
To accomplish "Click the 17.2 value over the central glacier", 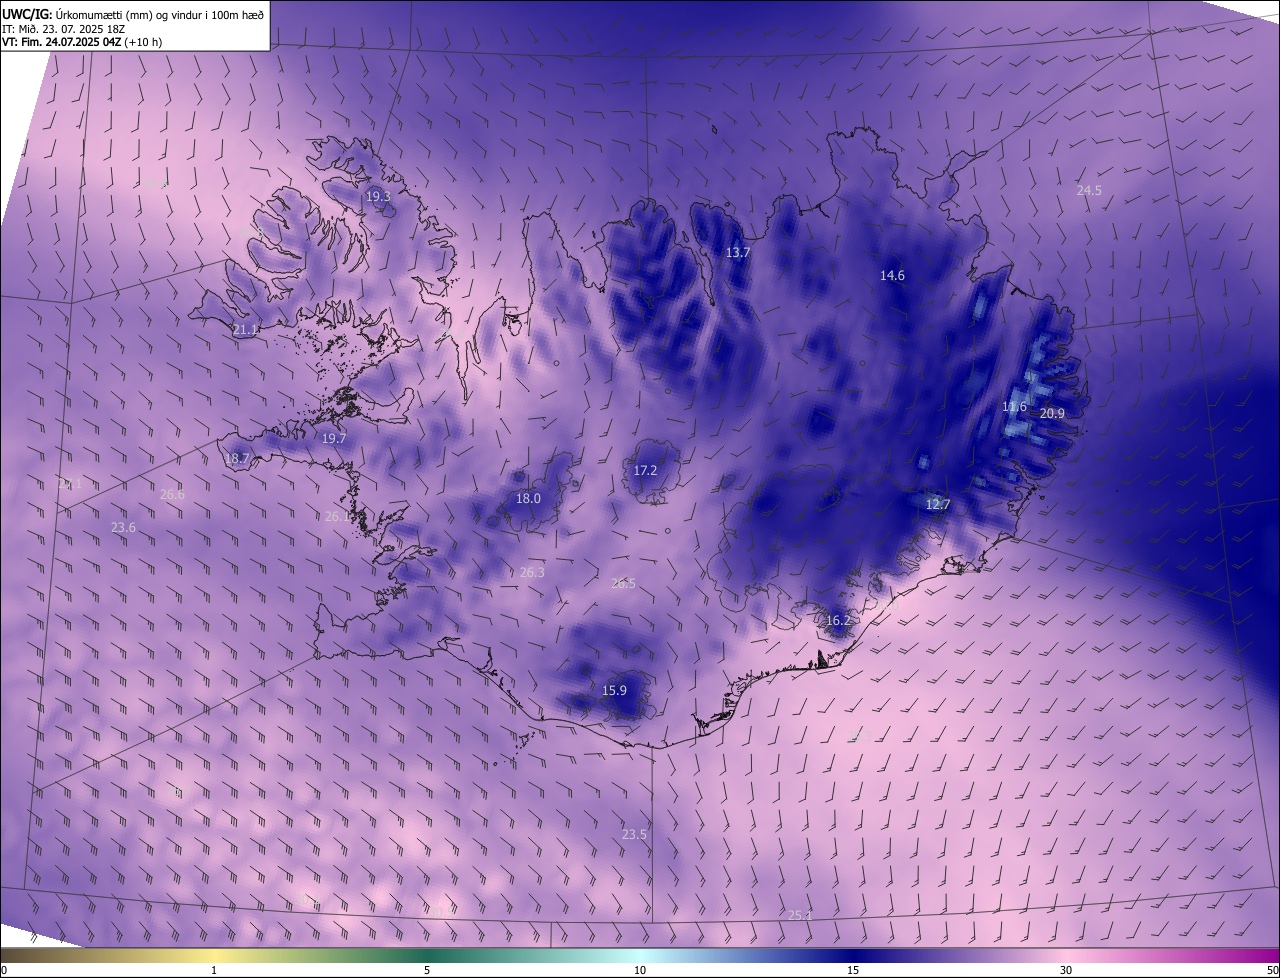I will [x=645, y=470].
